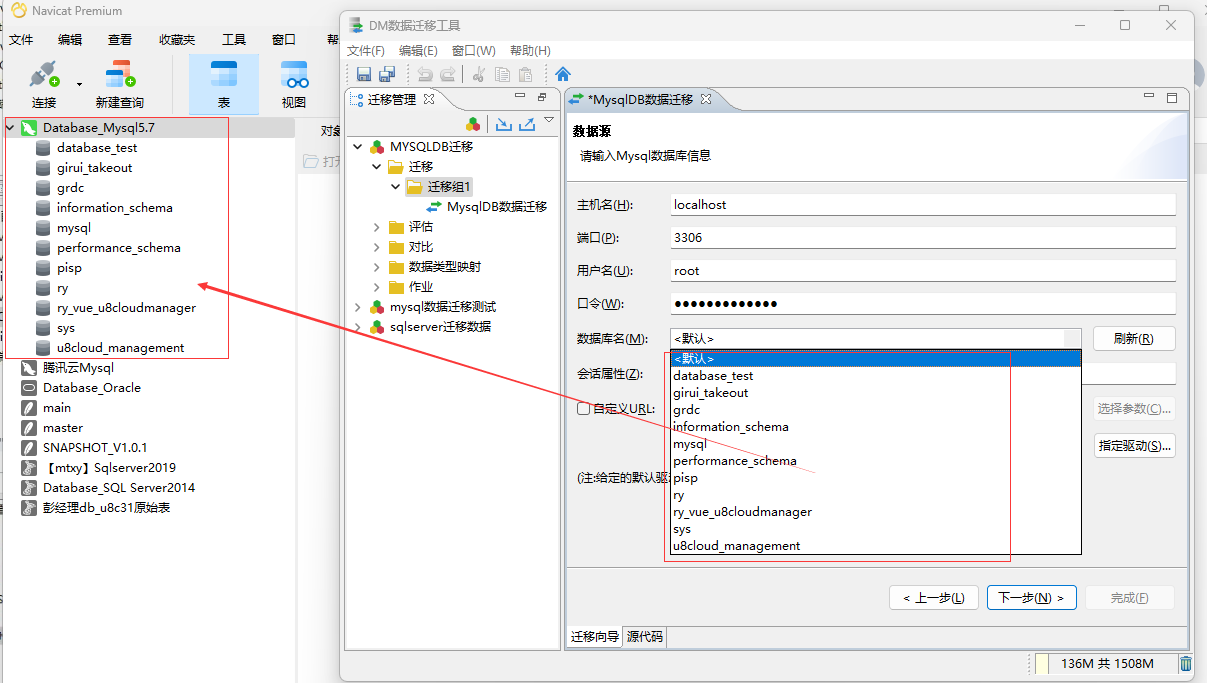The width and height of the screenshot is (1207, 683).
Task: Click the 下一步(N) > next button
Action: [1031, 598]
